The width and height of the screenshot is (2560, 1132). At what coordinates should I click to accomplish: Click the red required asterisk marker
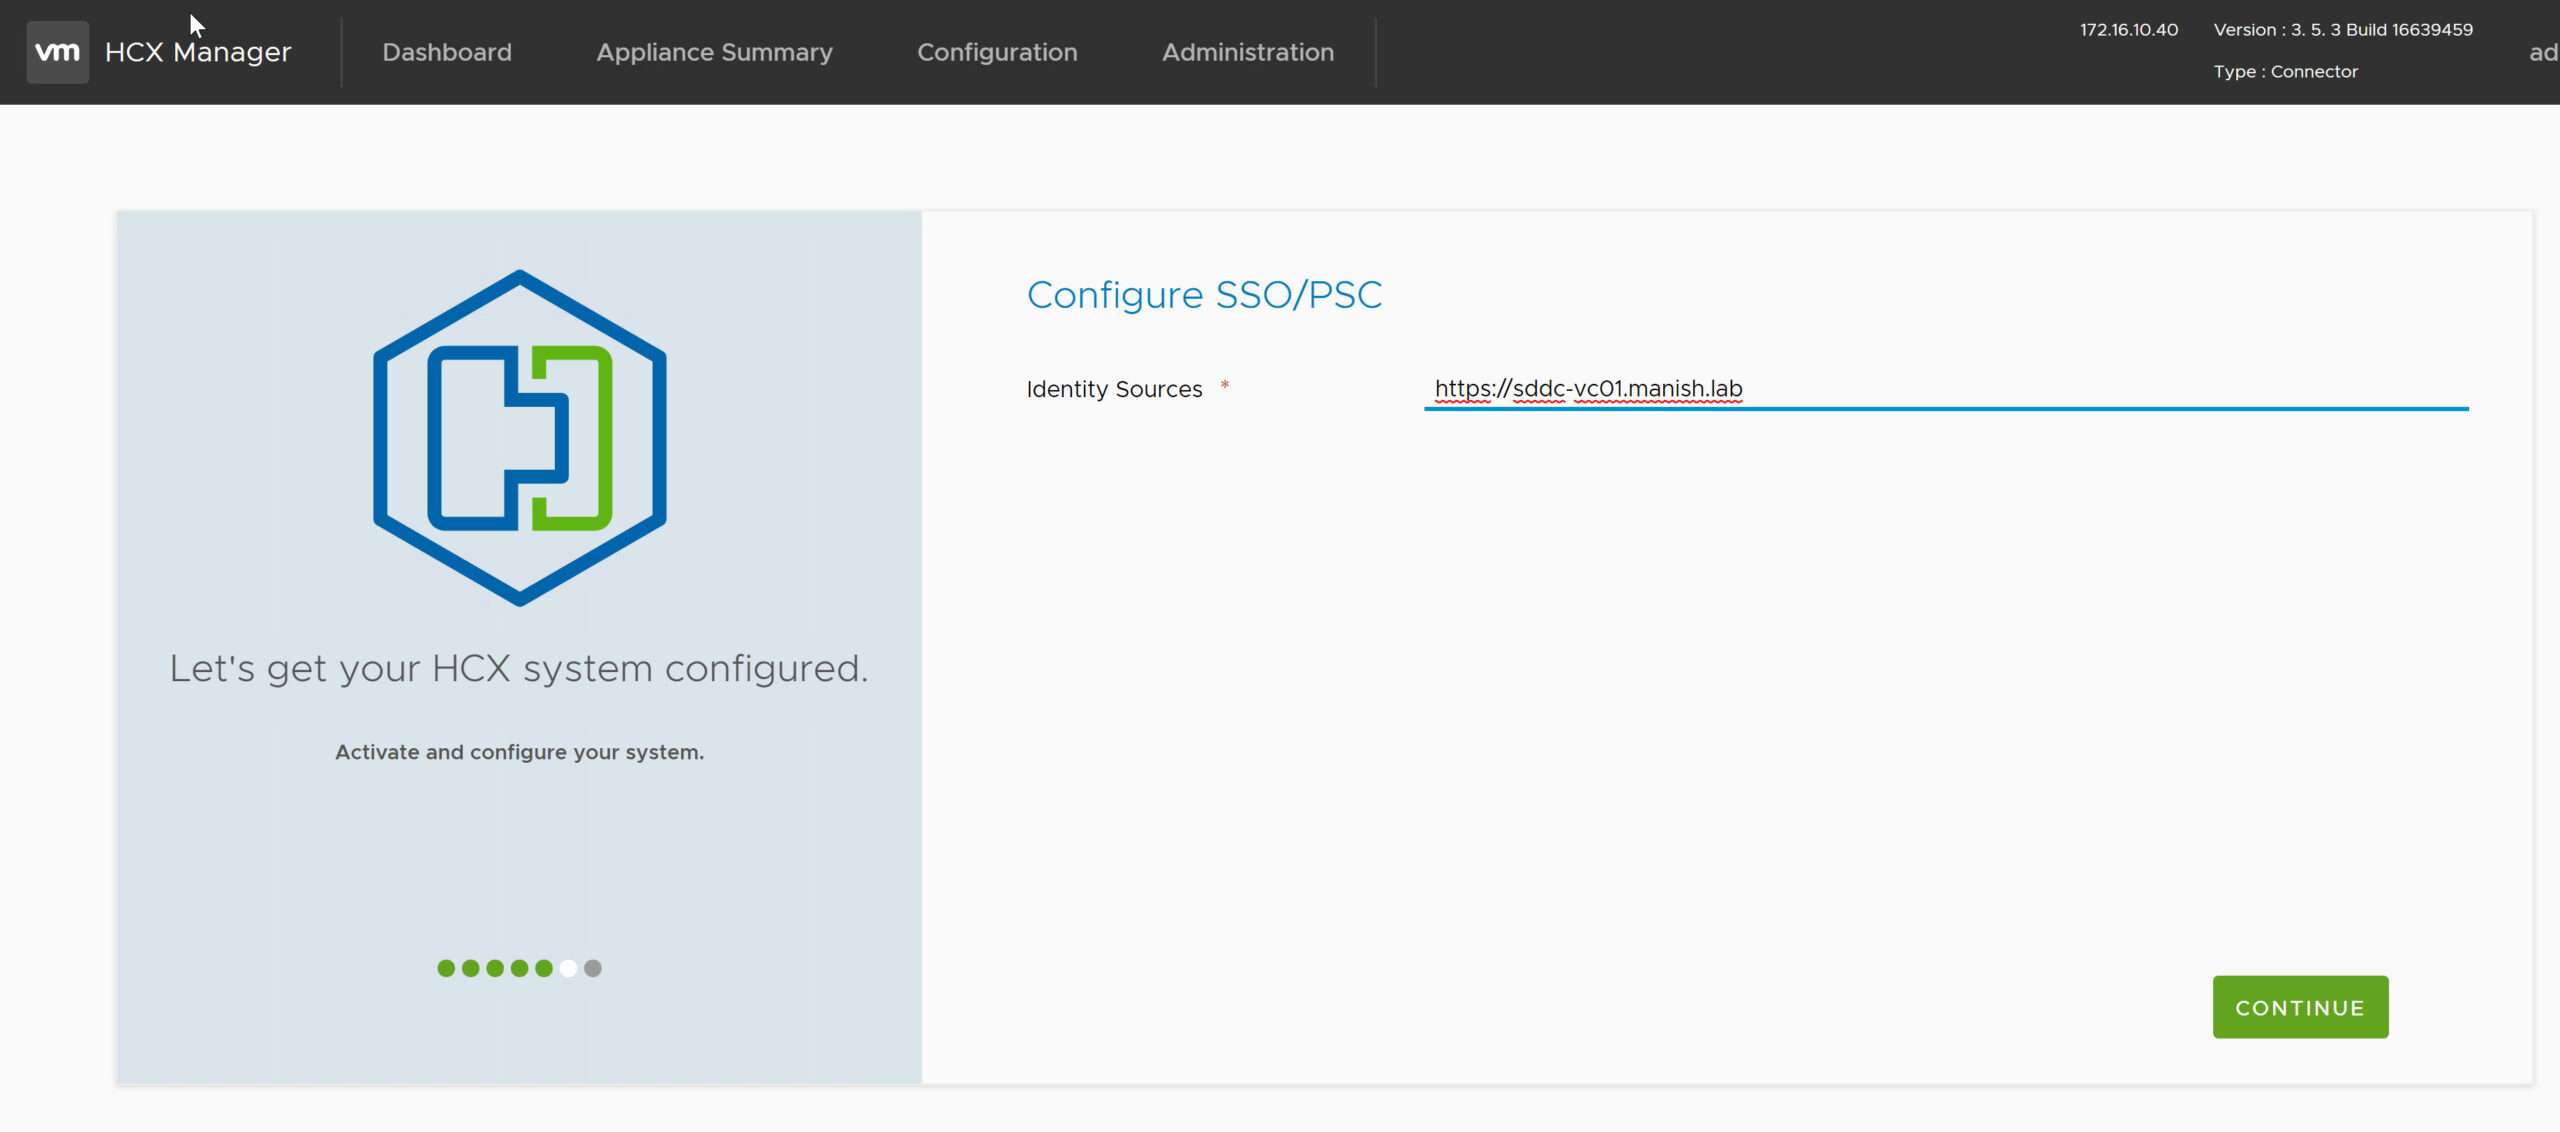1224,385
